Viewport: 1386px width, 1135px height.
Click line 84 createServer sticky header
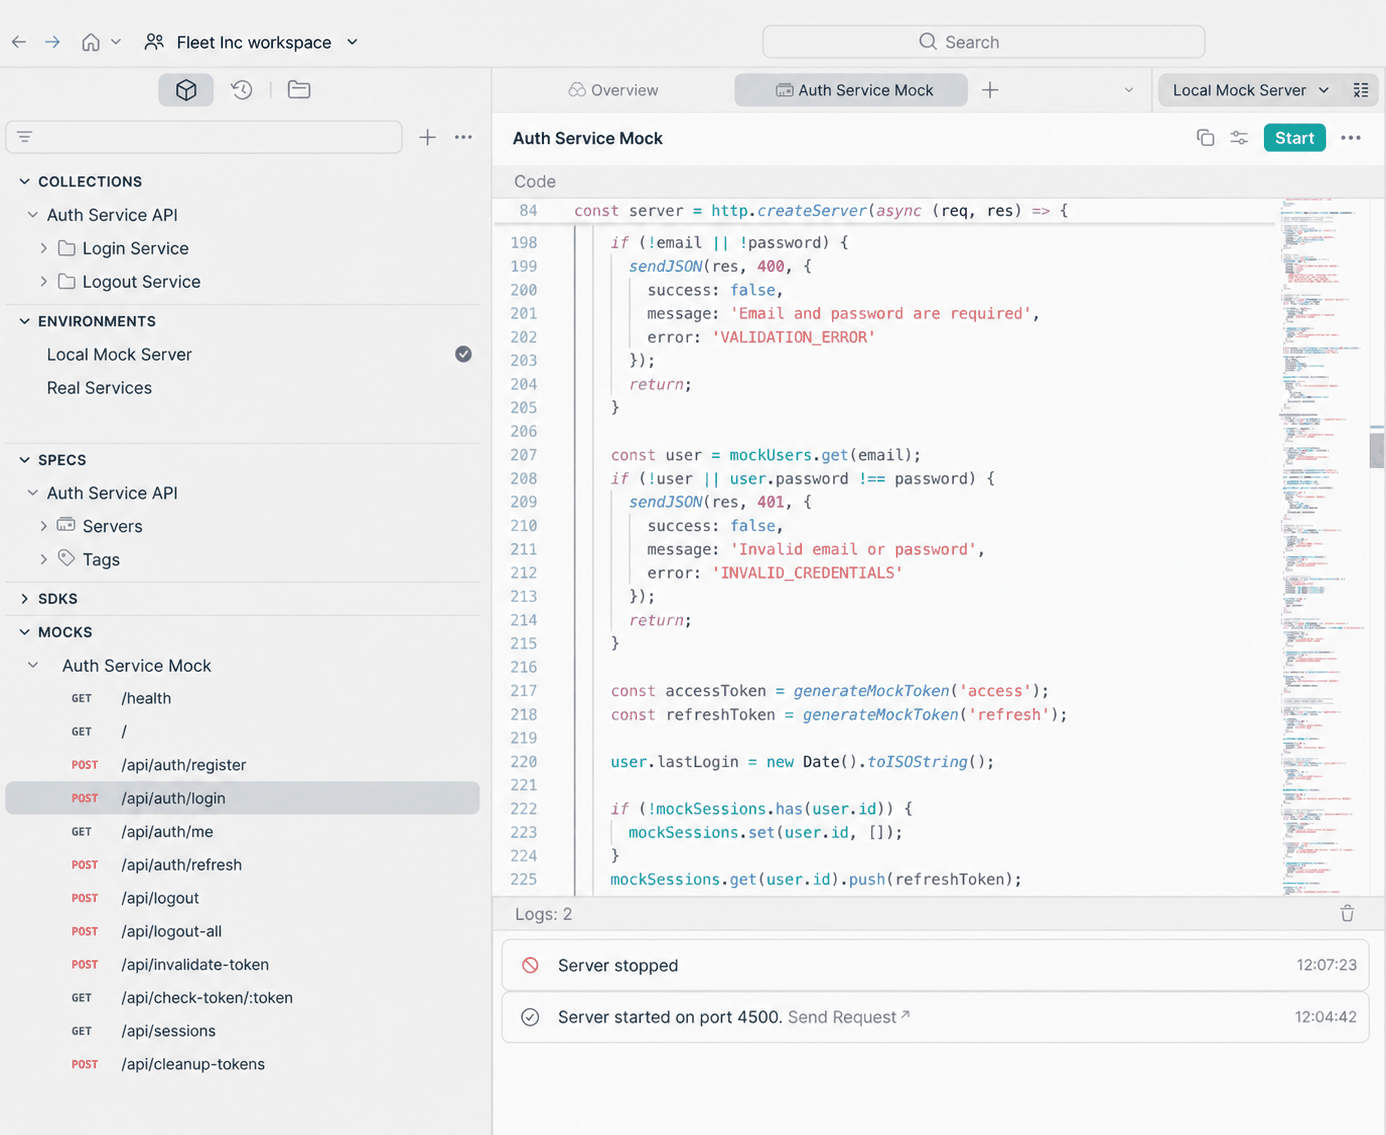[885, 211]
